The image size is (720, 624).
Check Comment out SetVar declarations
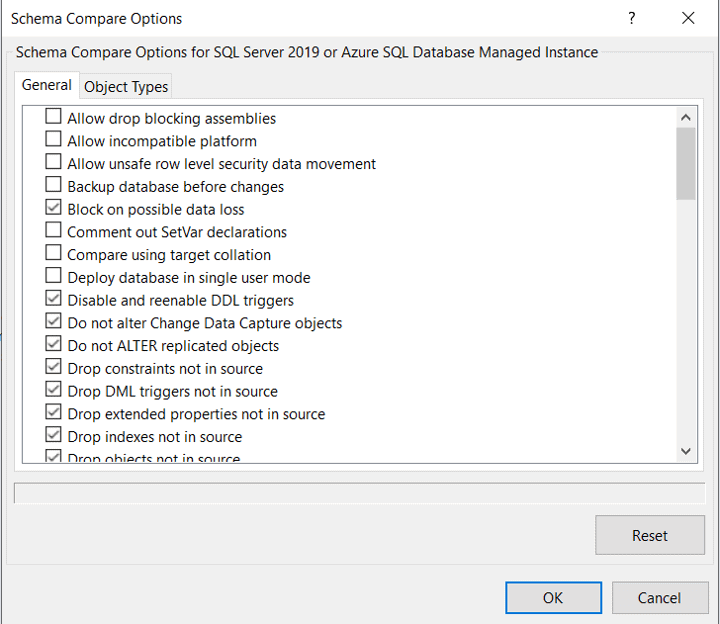pyautogui.click(x=53, y=230)
